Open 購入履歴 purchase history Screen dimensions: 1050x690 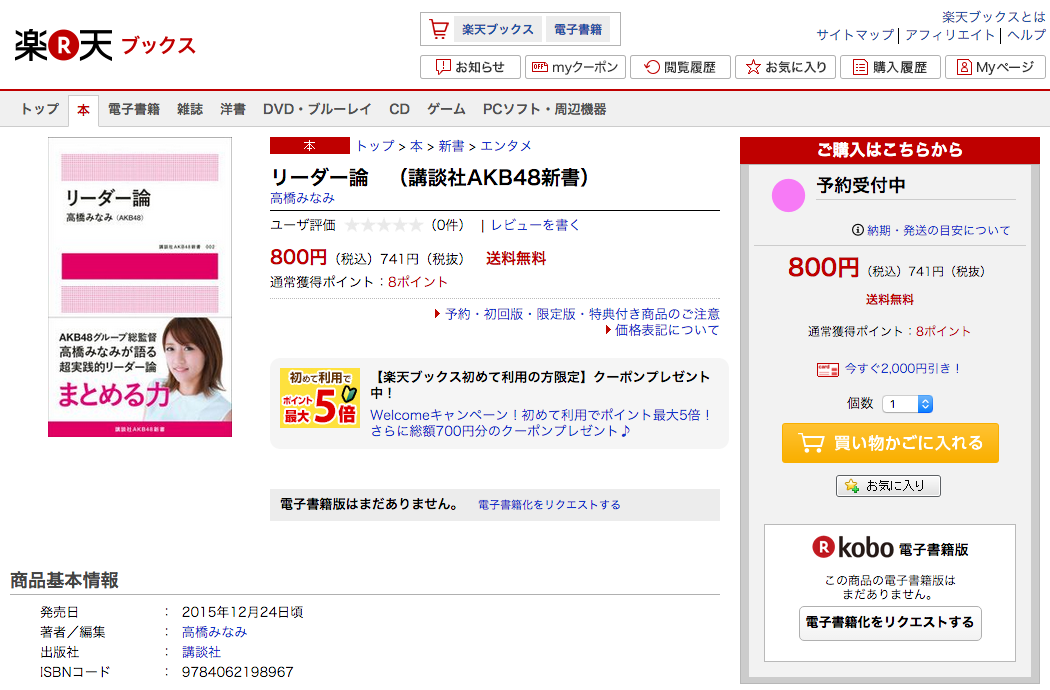891,67
